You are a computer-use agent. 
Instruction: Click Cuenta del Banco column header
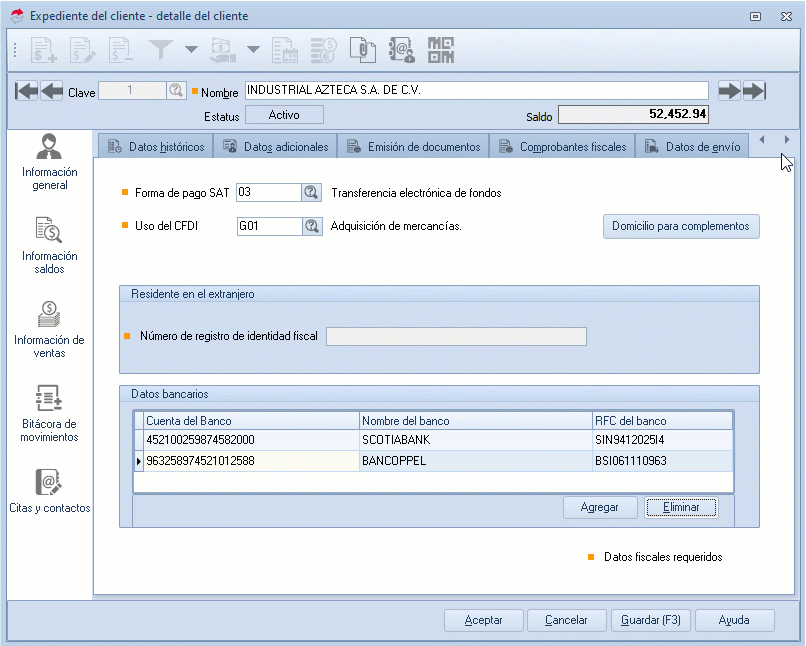coord(251,421)
